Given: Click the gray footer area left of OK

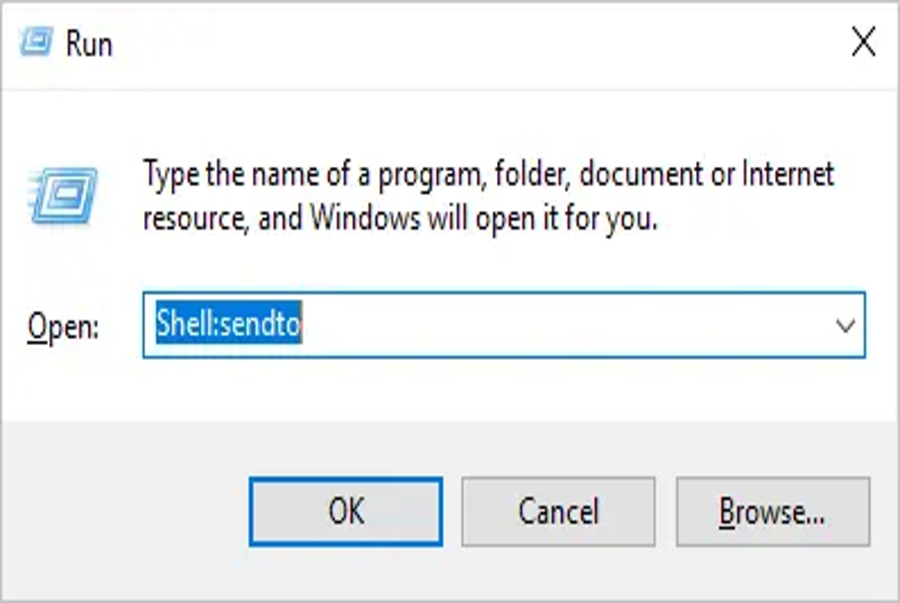Looking at the screenshot, I should [123, 511].
